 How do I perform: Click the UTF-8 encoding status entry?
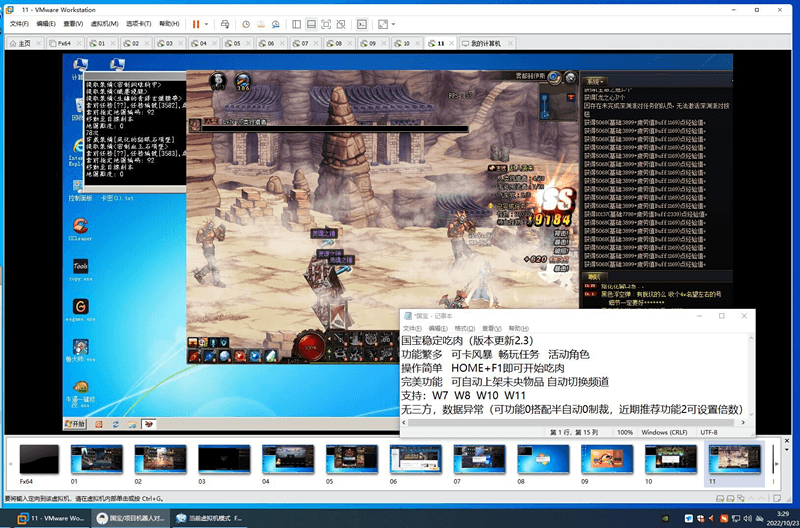click(709, 432)
